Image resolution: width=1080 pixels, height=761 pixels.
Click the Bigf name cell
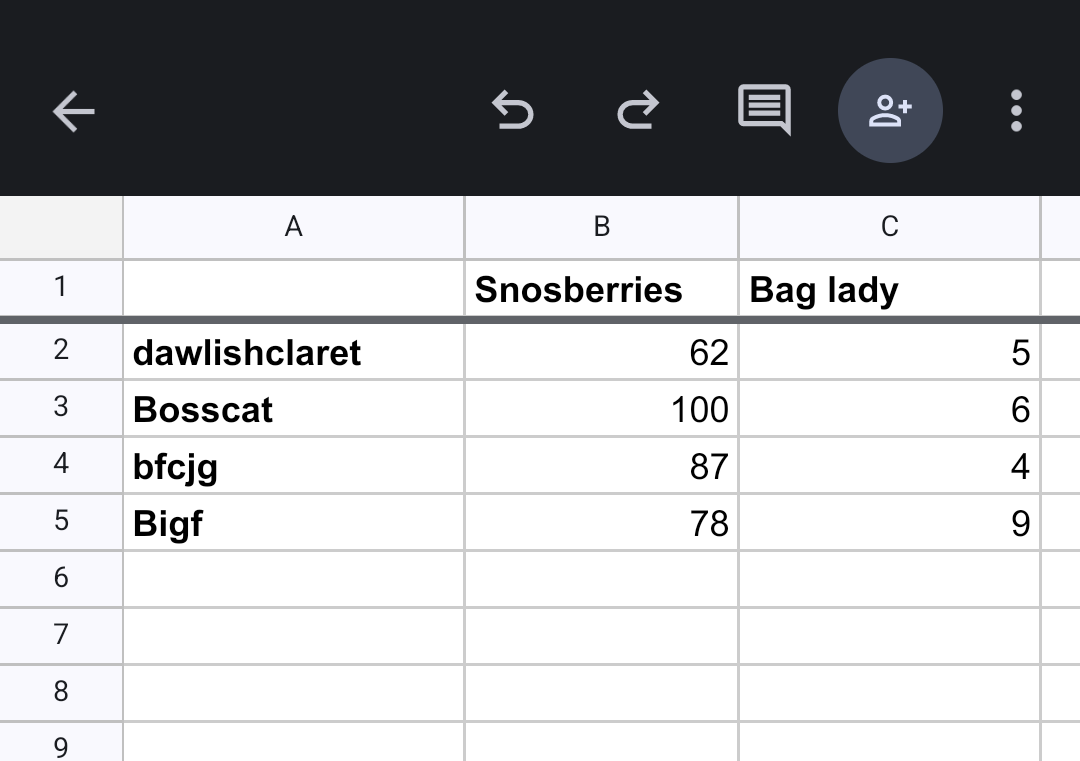pos(293,523)
